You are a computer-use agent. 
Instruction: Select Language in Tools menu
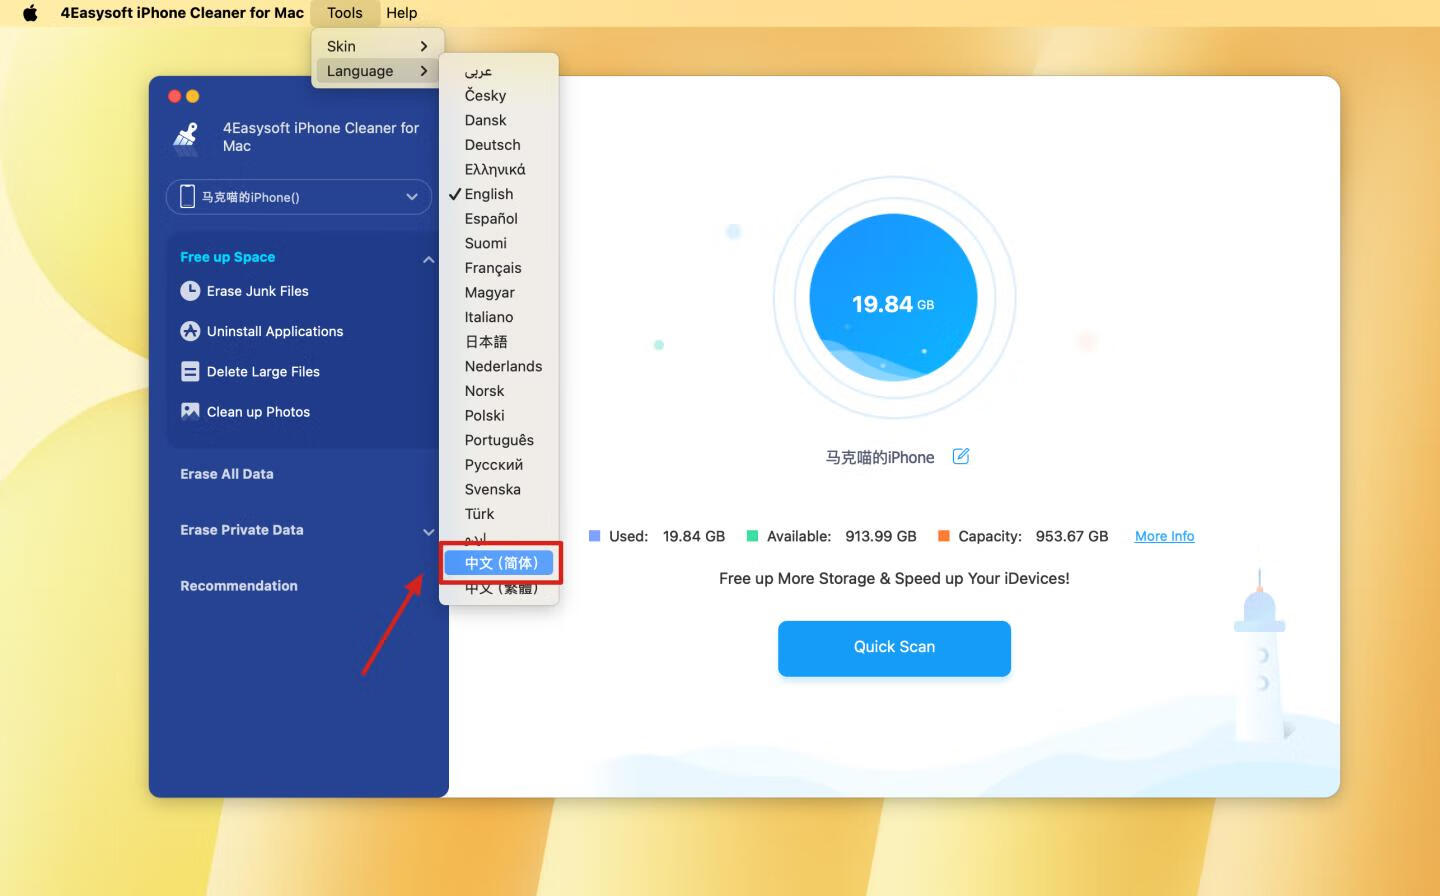click(377, 71)
